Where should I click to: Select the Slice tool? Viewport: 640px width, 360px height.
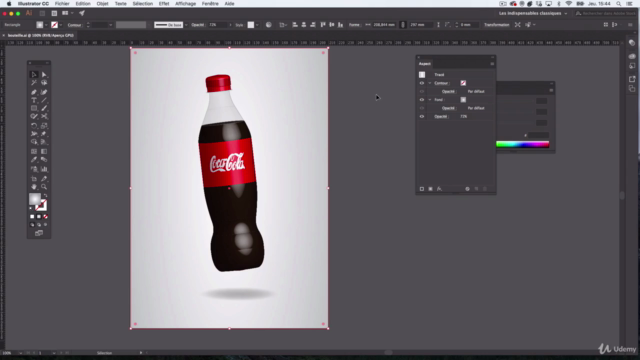pyautogui.click(x=44, y=179)
